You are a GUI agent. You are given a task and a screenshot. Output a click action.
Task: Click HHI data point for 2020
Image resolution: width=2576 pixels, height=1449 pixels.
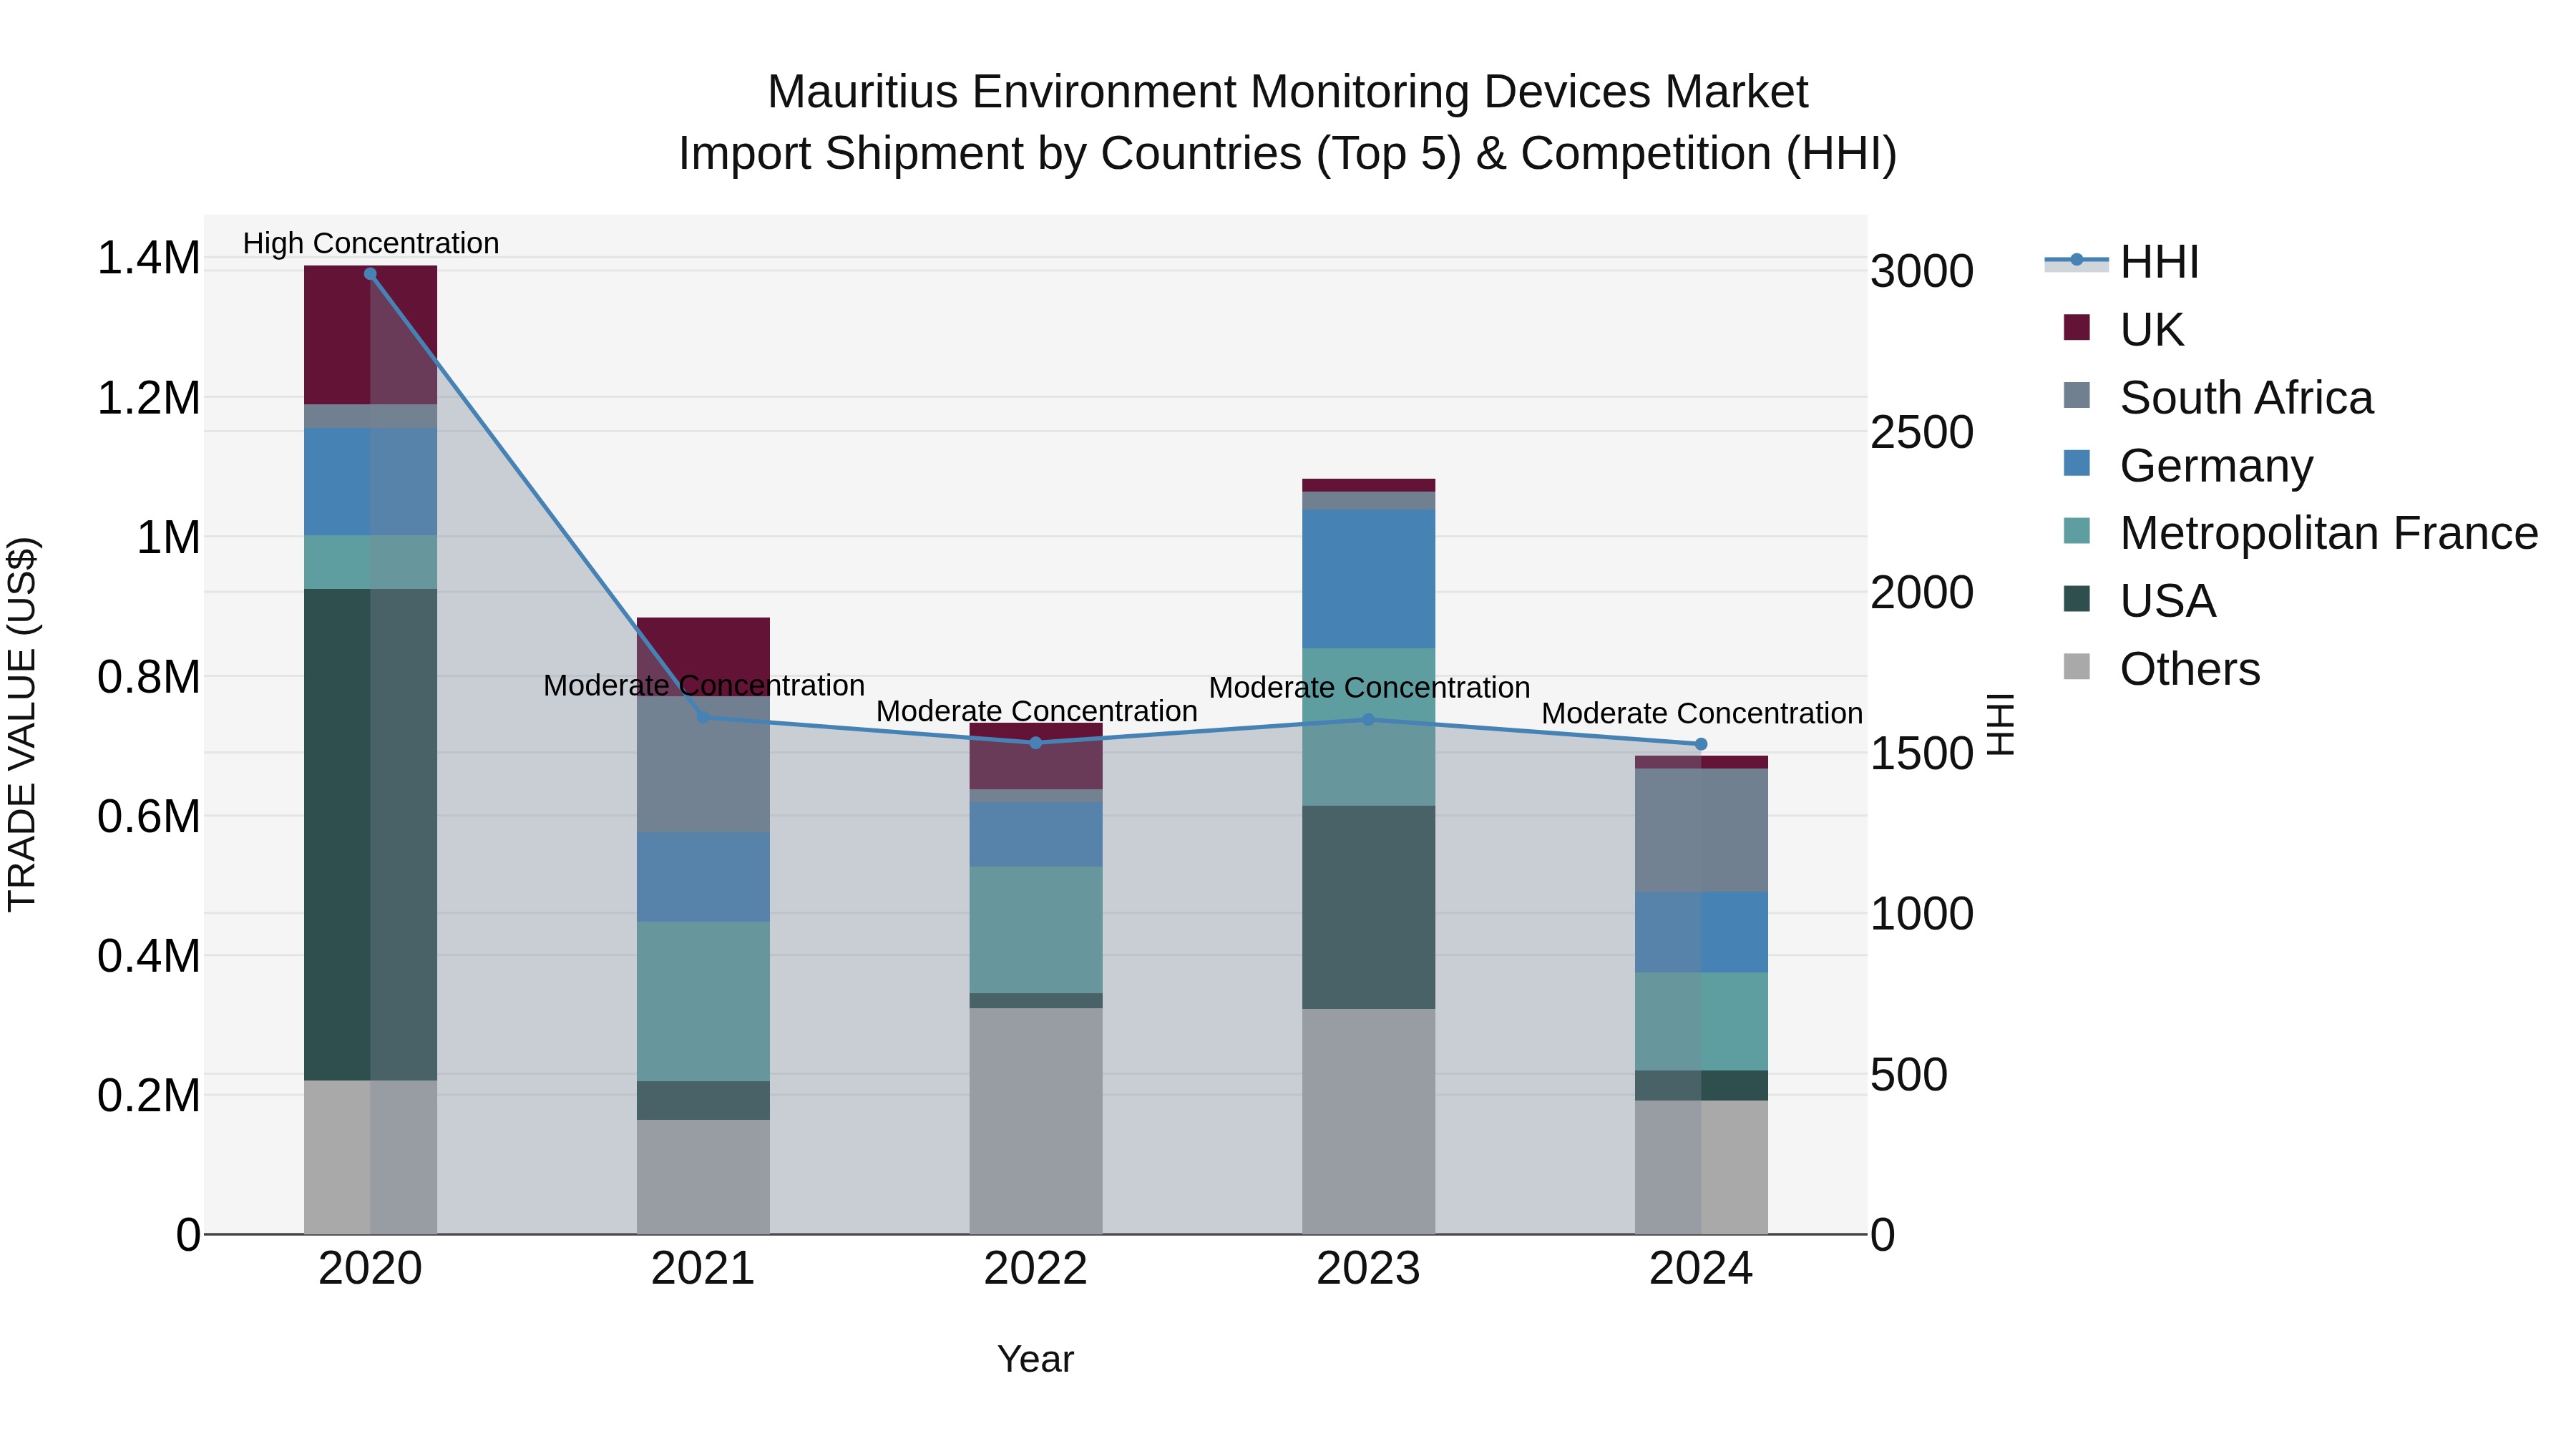click(370, 274)
